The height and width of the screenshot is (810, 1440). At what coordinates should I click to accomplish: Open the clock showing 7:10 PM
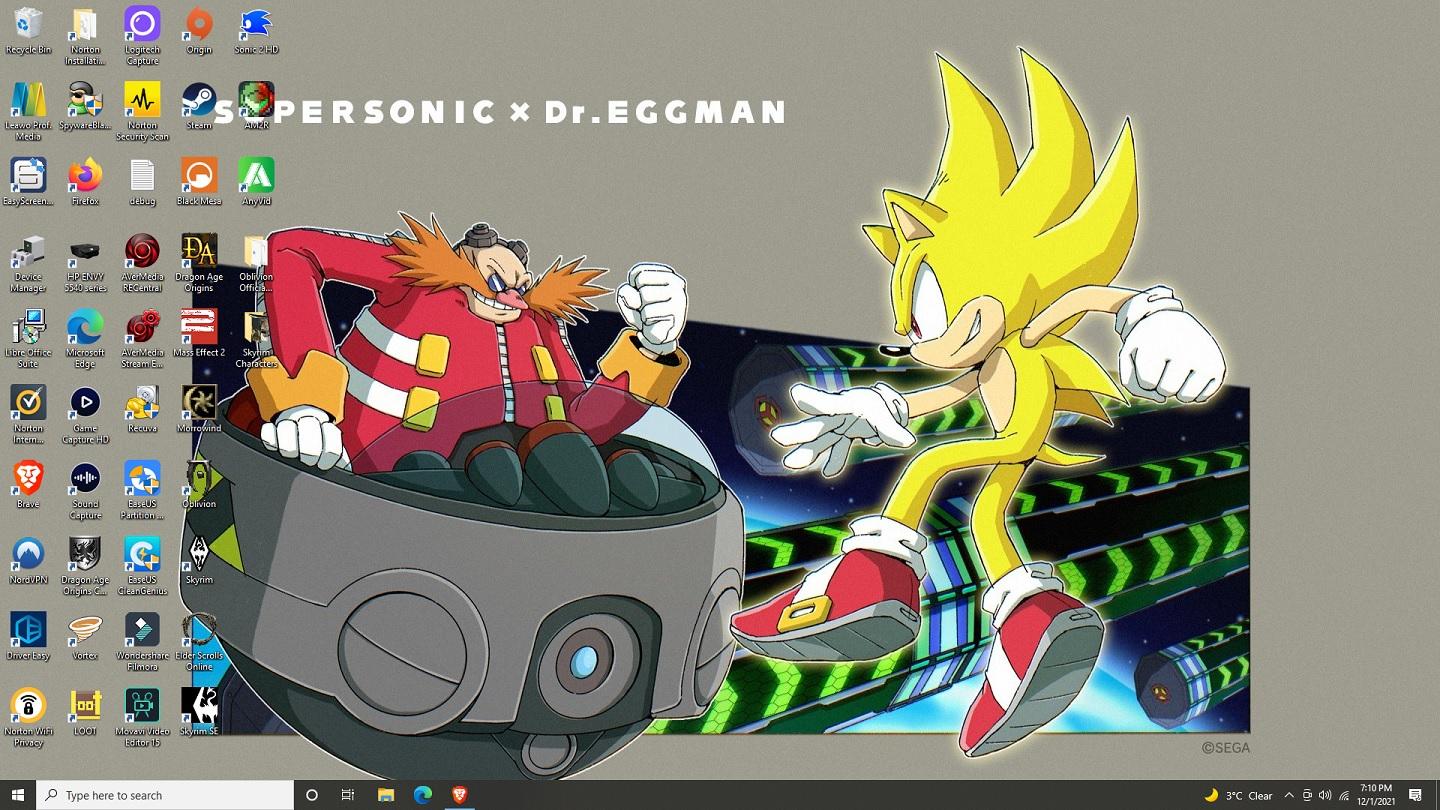[x=1375, y=795]
